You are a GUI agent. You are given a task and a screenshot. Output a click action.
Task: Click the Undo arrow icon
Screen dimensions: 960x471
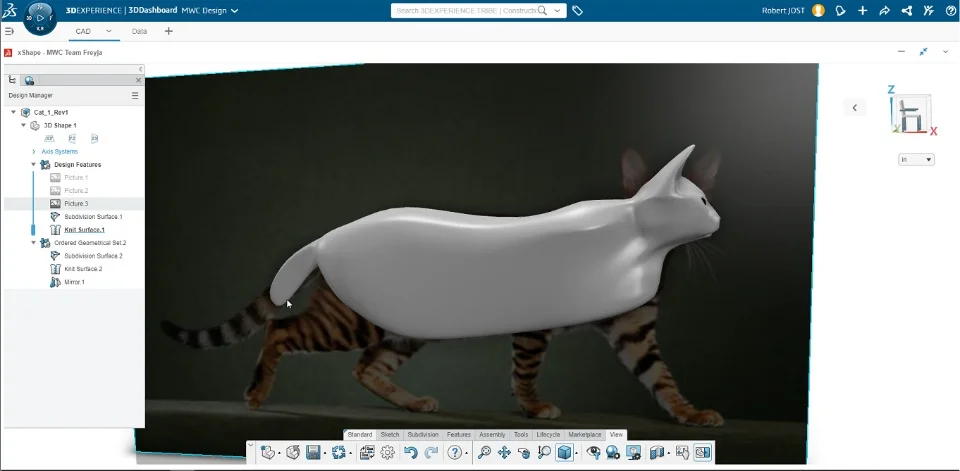(410, 453)
